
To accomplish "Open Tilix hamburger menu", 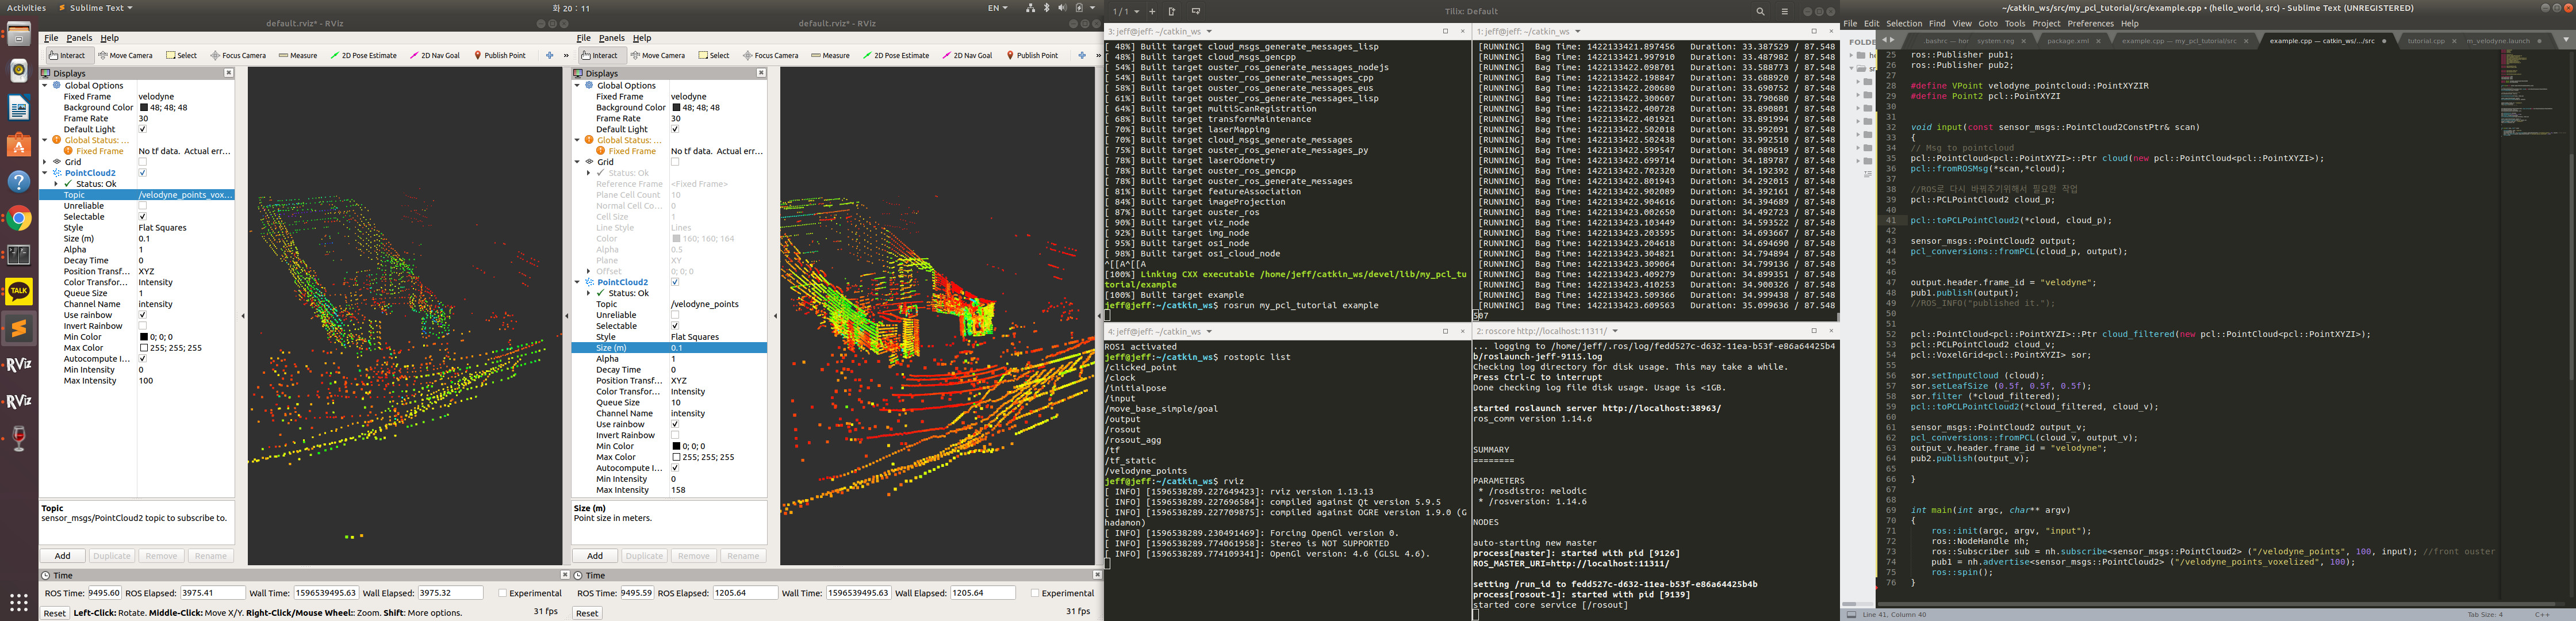I will (1784, 11).
